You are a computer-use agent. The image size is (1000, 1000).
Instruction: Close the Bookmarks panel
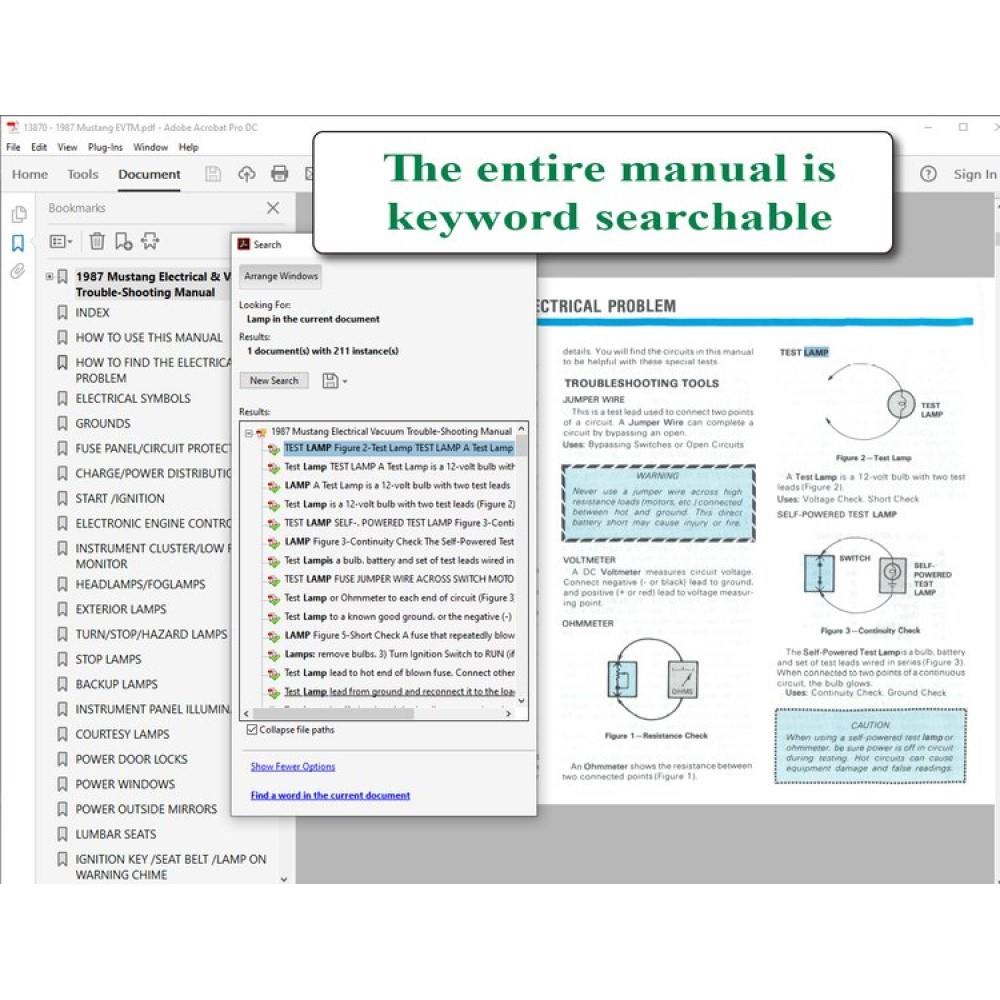(x=273, y=208)
